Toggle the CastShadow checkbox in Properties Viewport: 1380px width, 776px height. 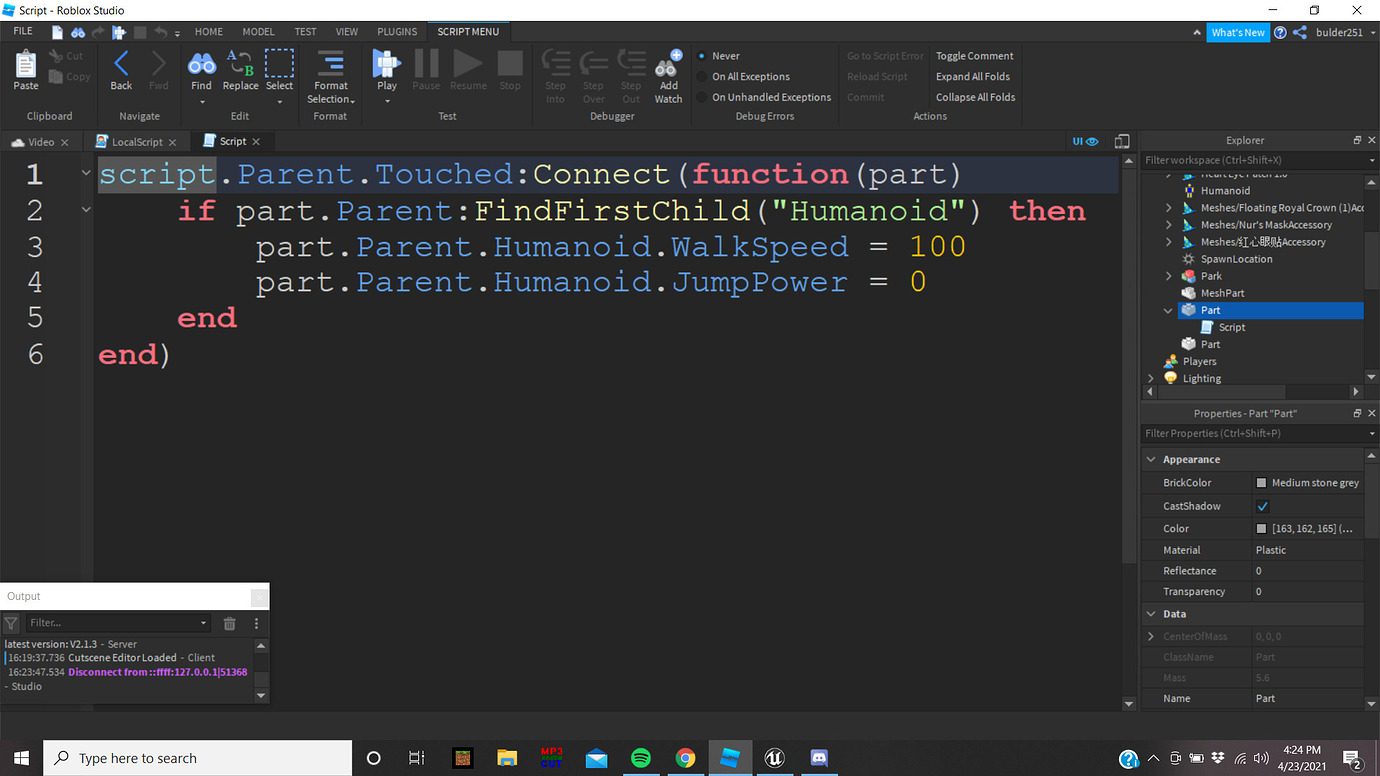[1262, 505]
